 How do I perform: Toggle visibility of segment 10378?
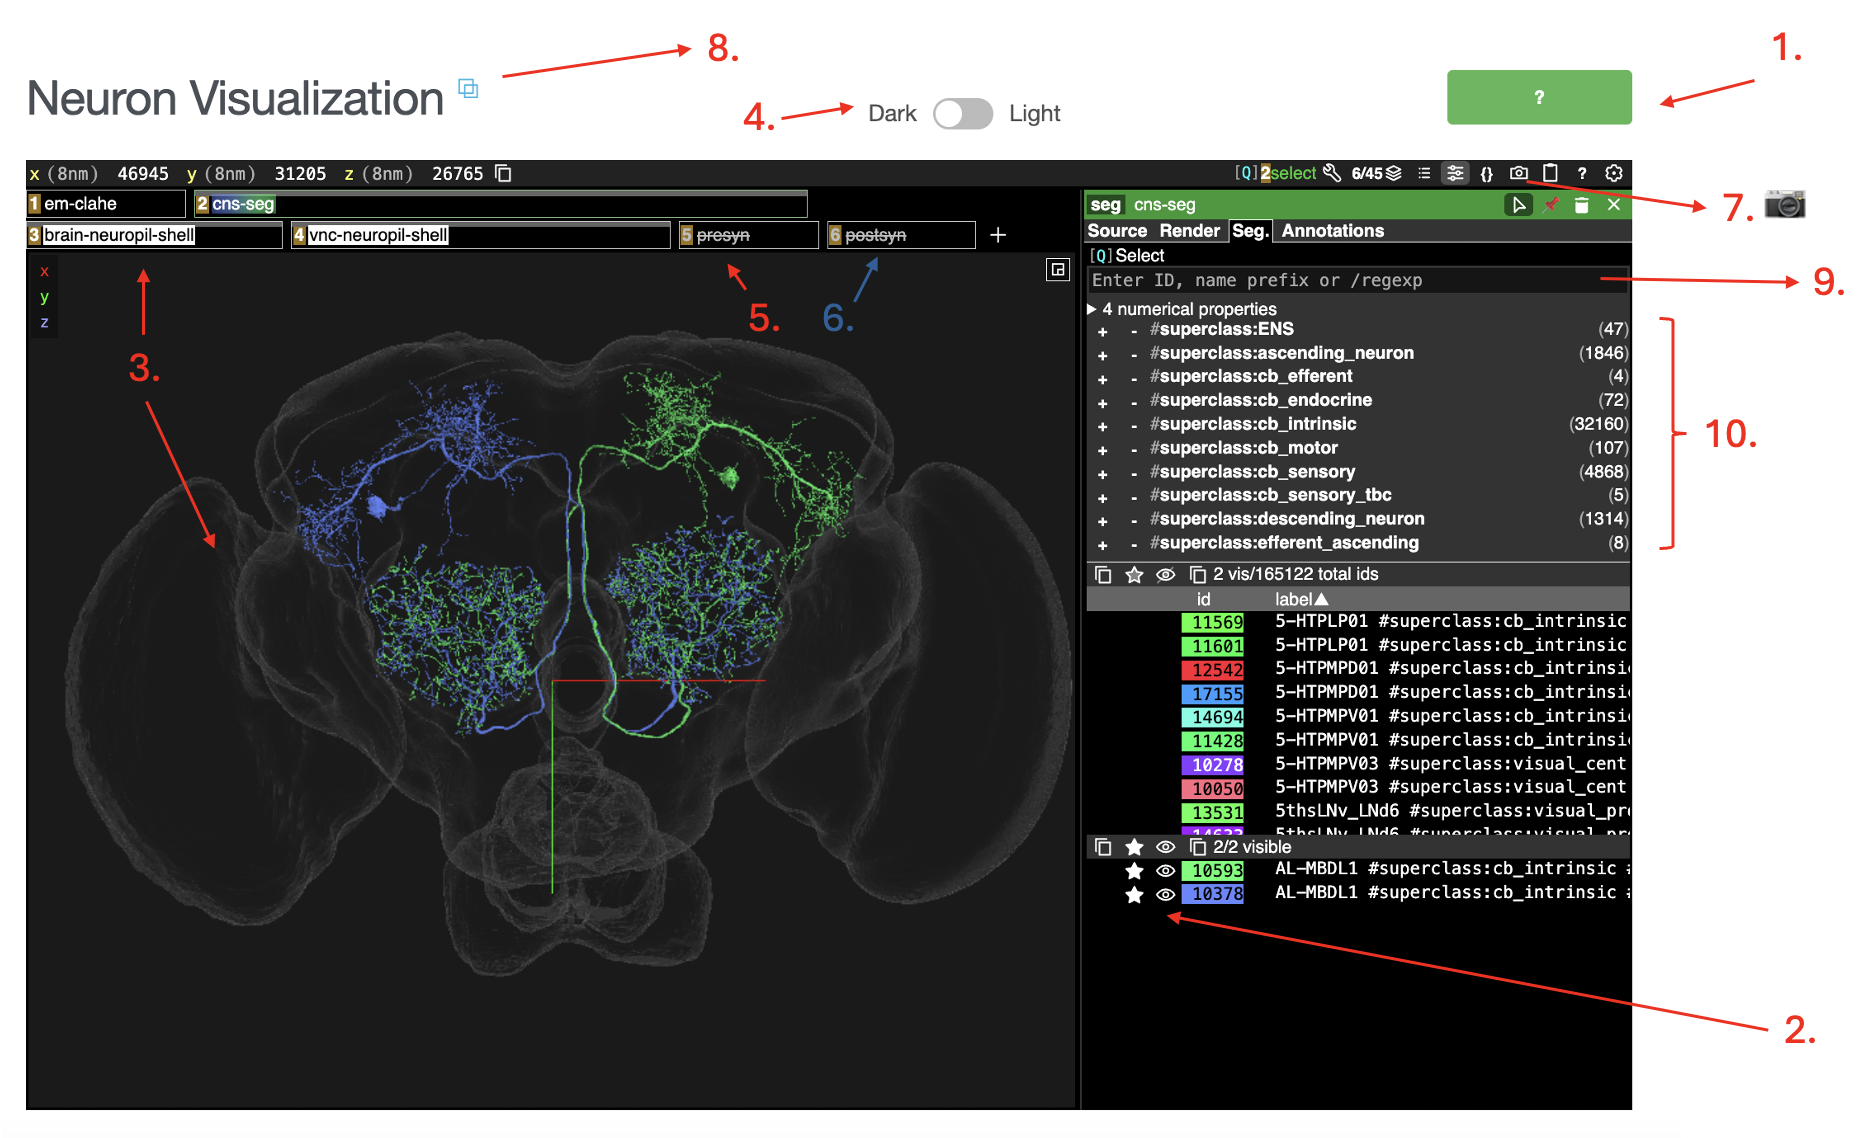tap(1165, 894)
